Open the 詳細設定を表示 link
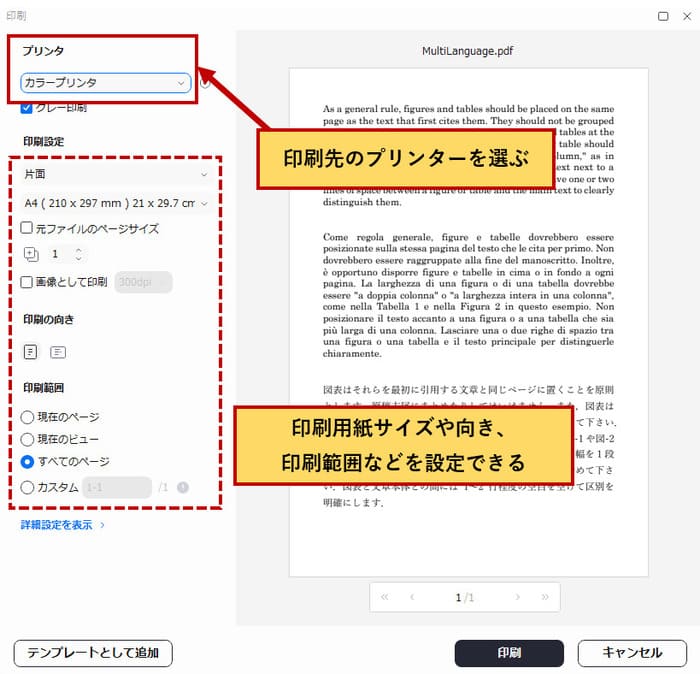 click(62, 525)
